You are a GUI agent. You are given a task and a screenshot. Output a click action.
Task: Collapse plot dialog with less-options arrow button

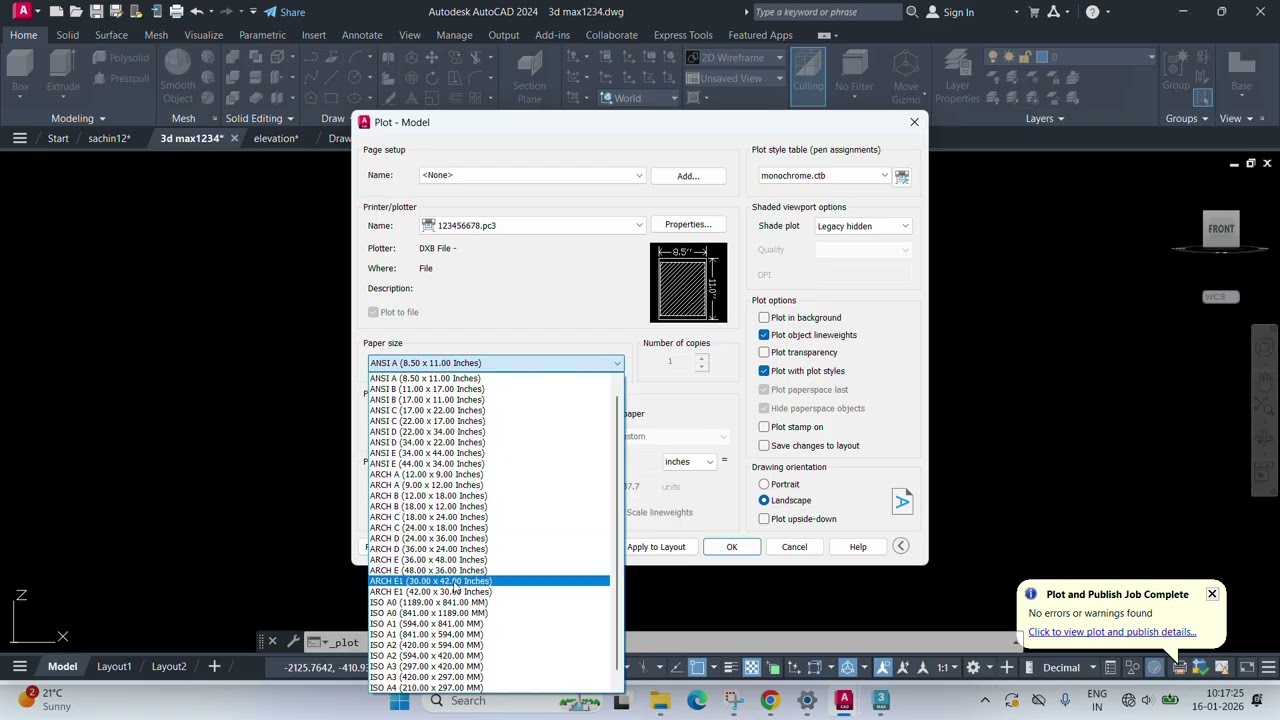(901, 546)
